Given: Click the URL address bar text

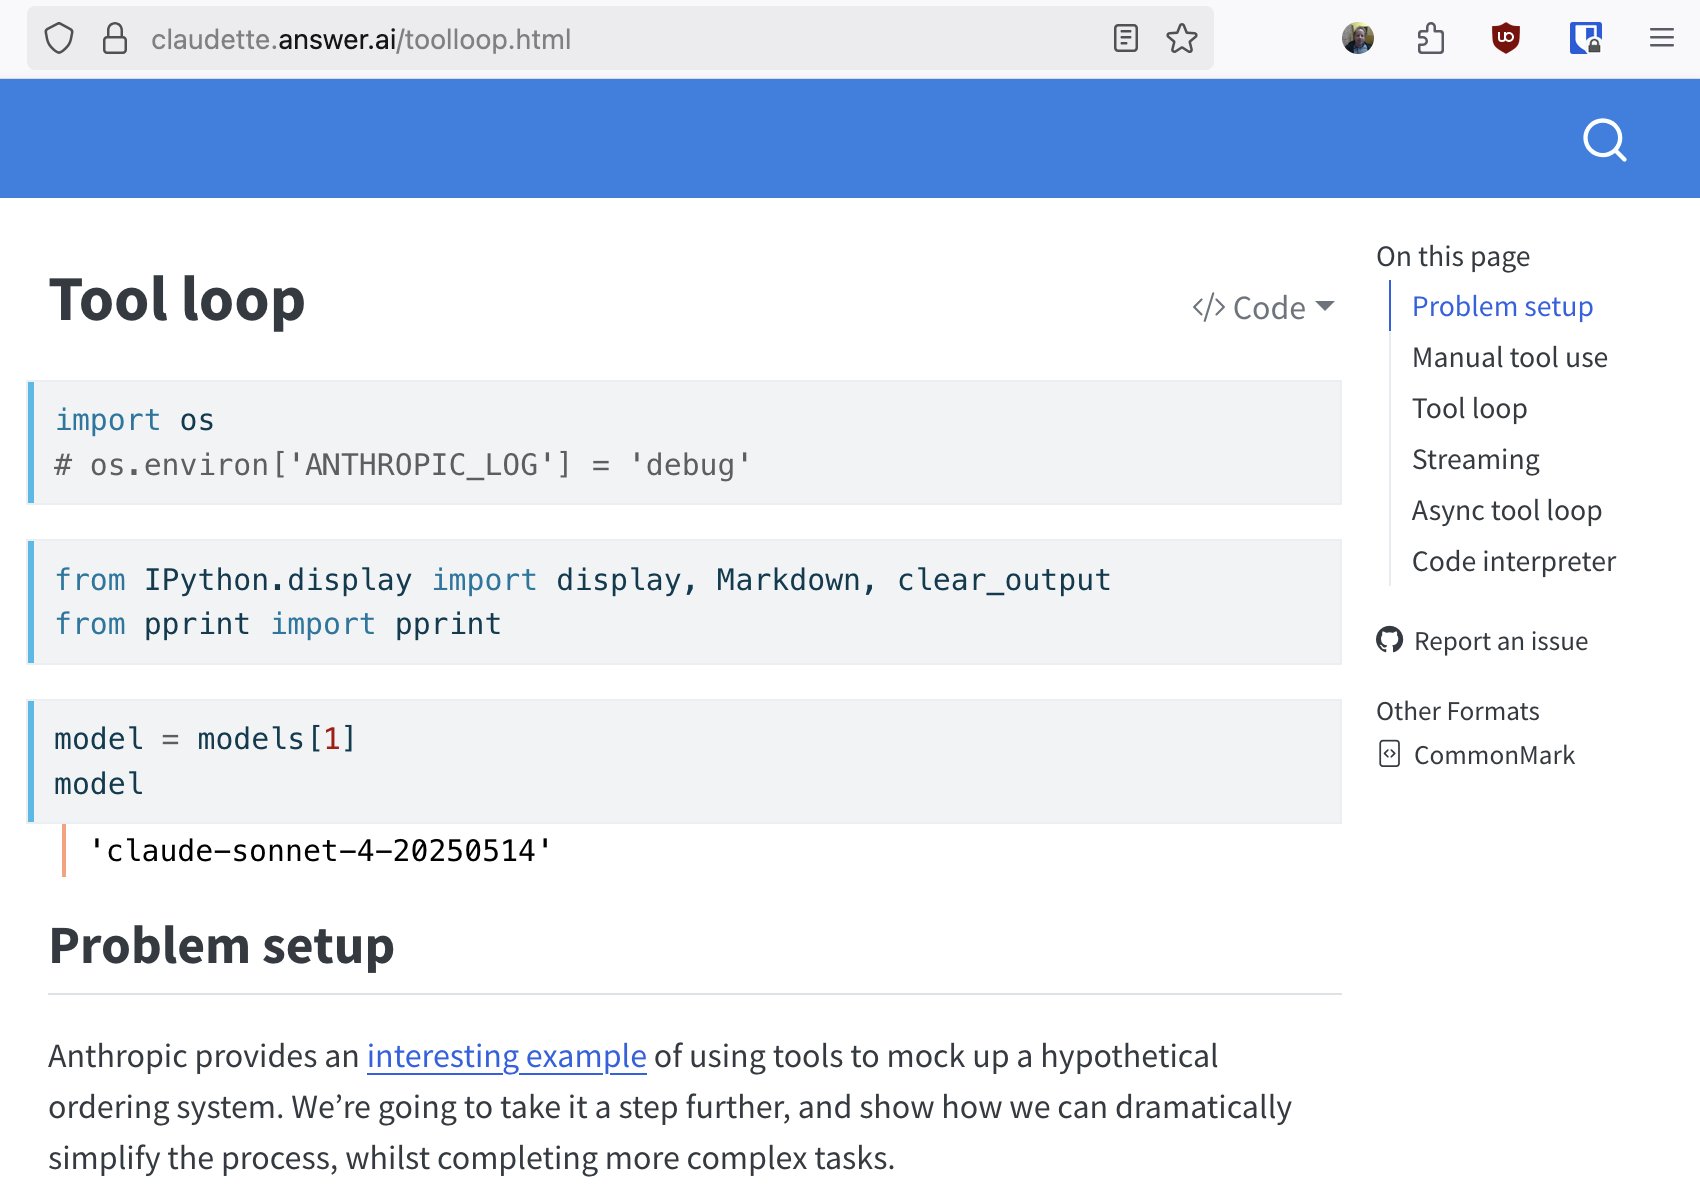Looking at the screenshot, I should pos(361,39).
